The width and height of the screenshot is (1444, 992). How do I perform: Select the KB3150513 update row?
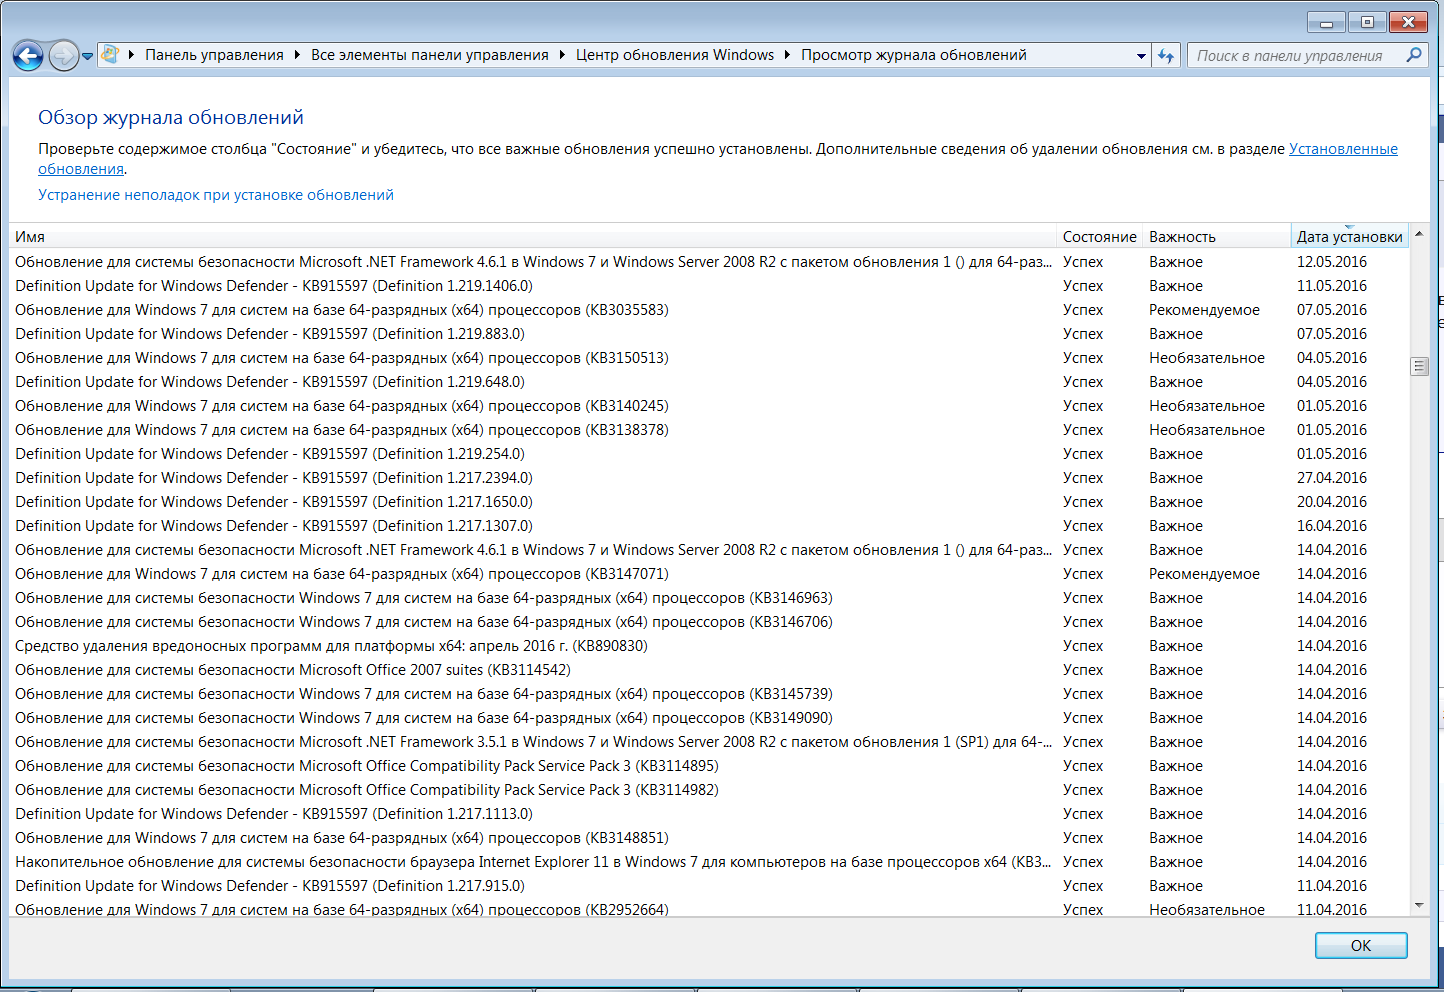click(x=709, y=358)
